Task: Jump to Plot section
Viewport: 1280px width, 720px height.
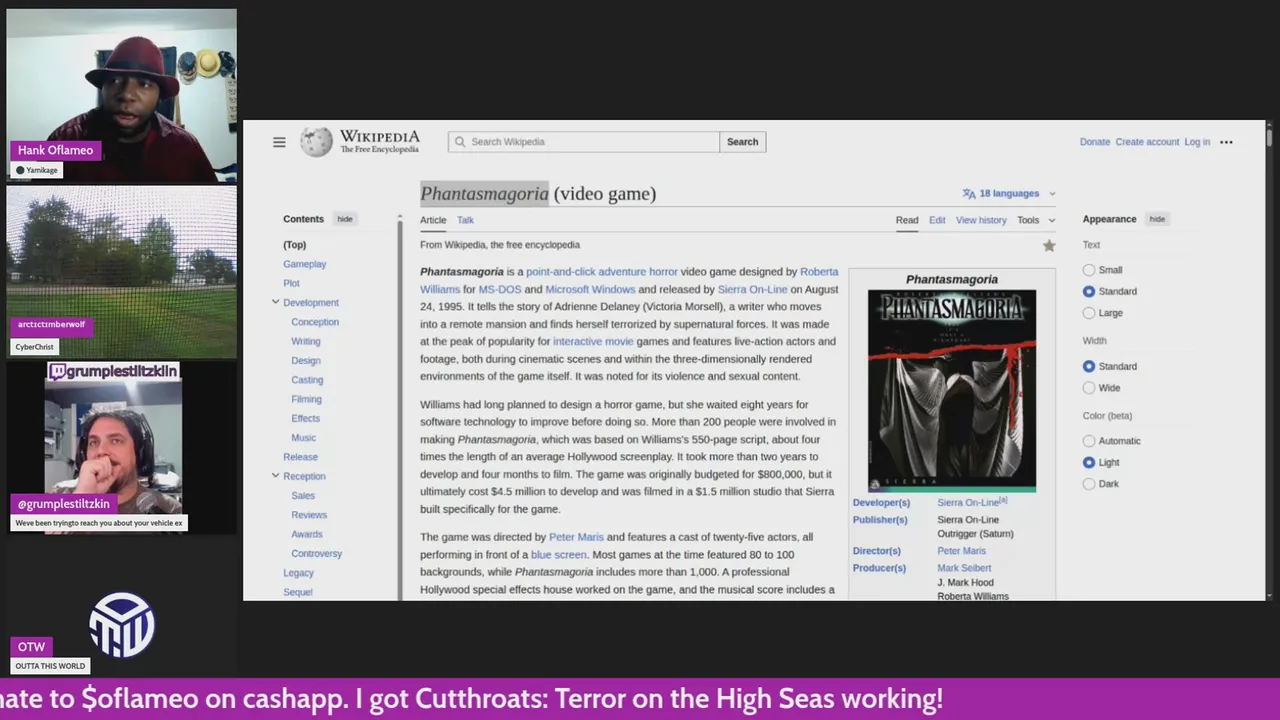Action: pos(291,283)
